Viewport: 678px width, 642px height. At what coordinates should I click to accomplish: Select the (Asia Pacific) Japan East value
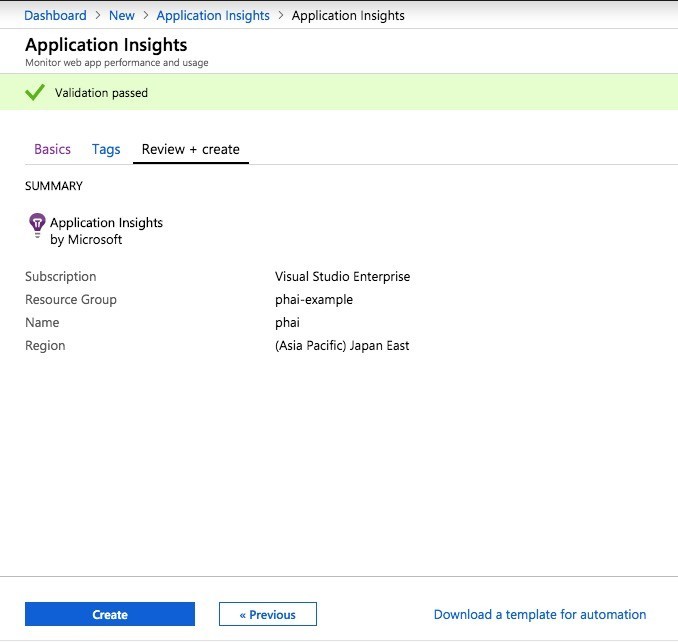(342, 345)
